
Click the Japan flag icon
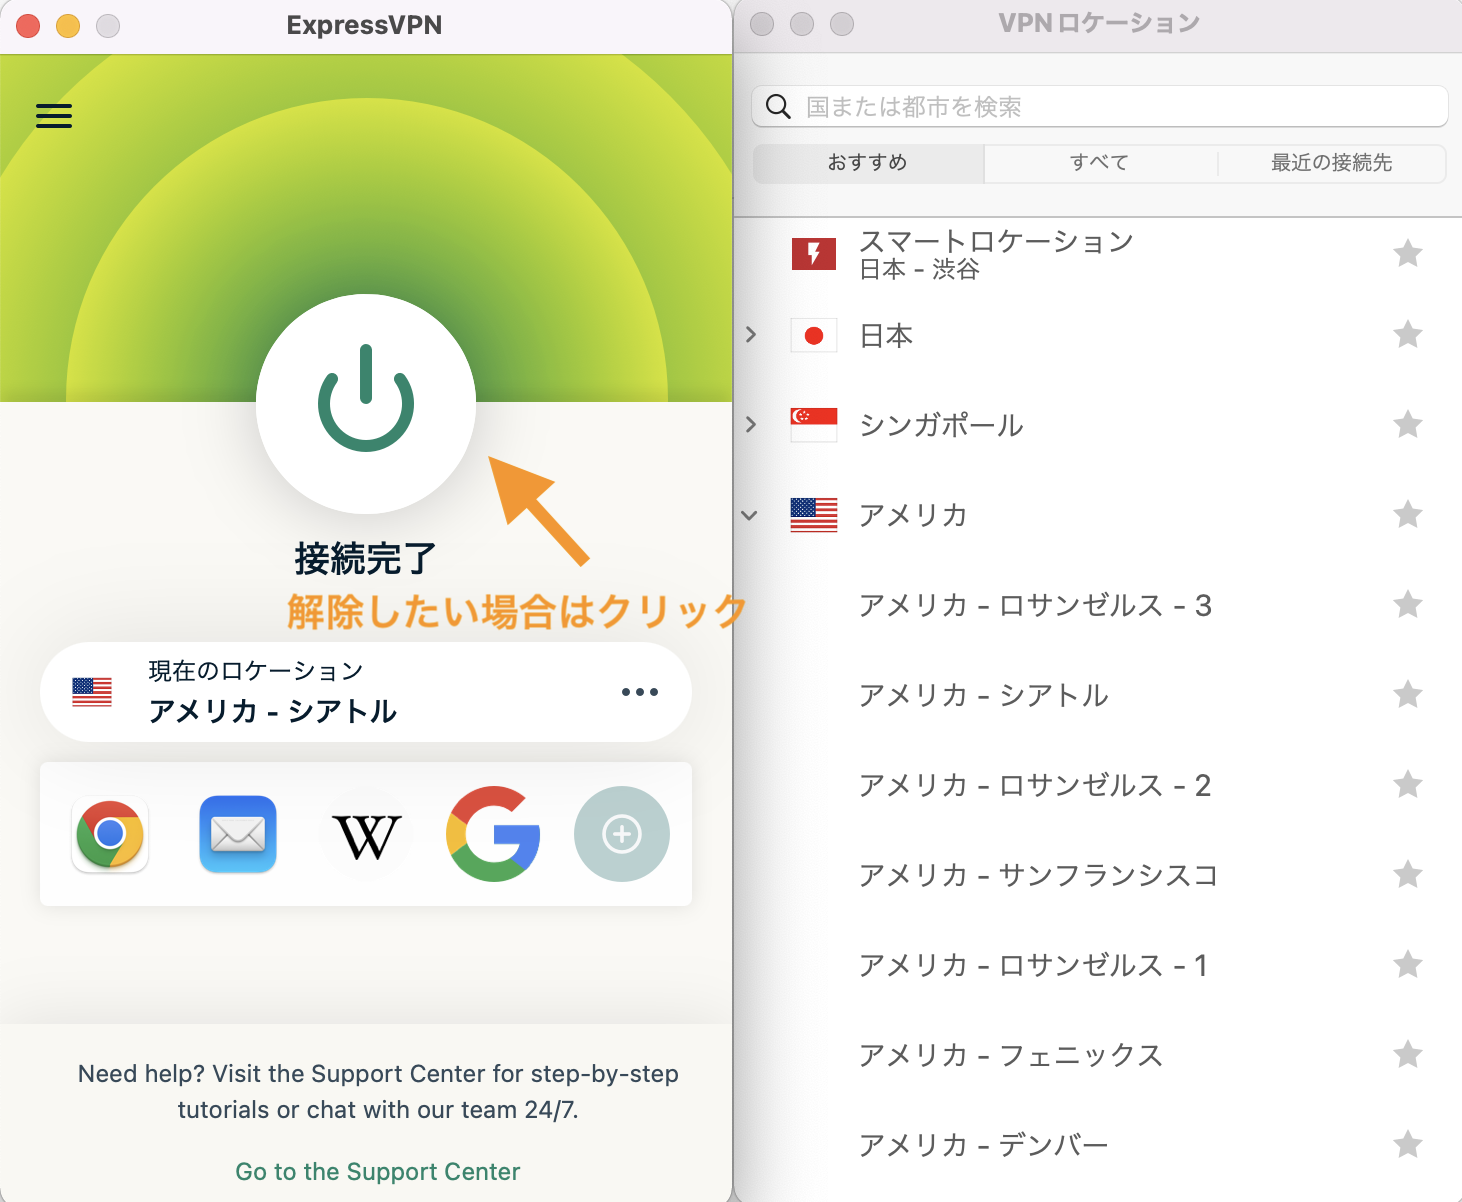coord(814,335)
